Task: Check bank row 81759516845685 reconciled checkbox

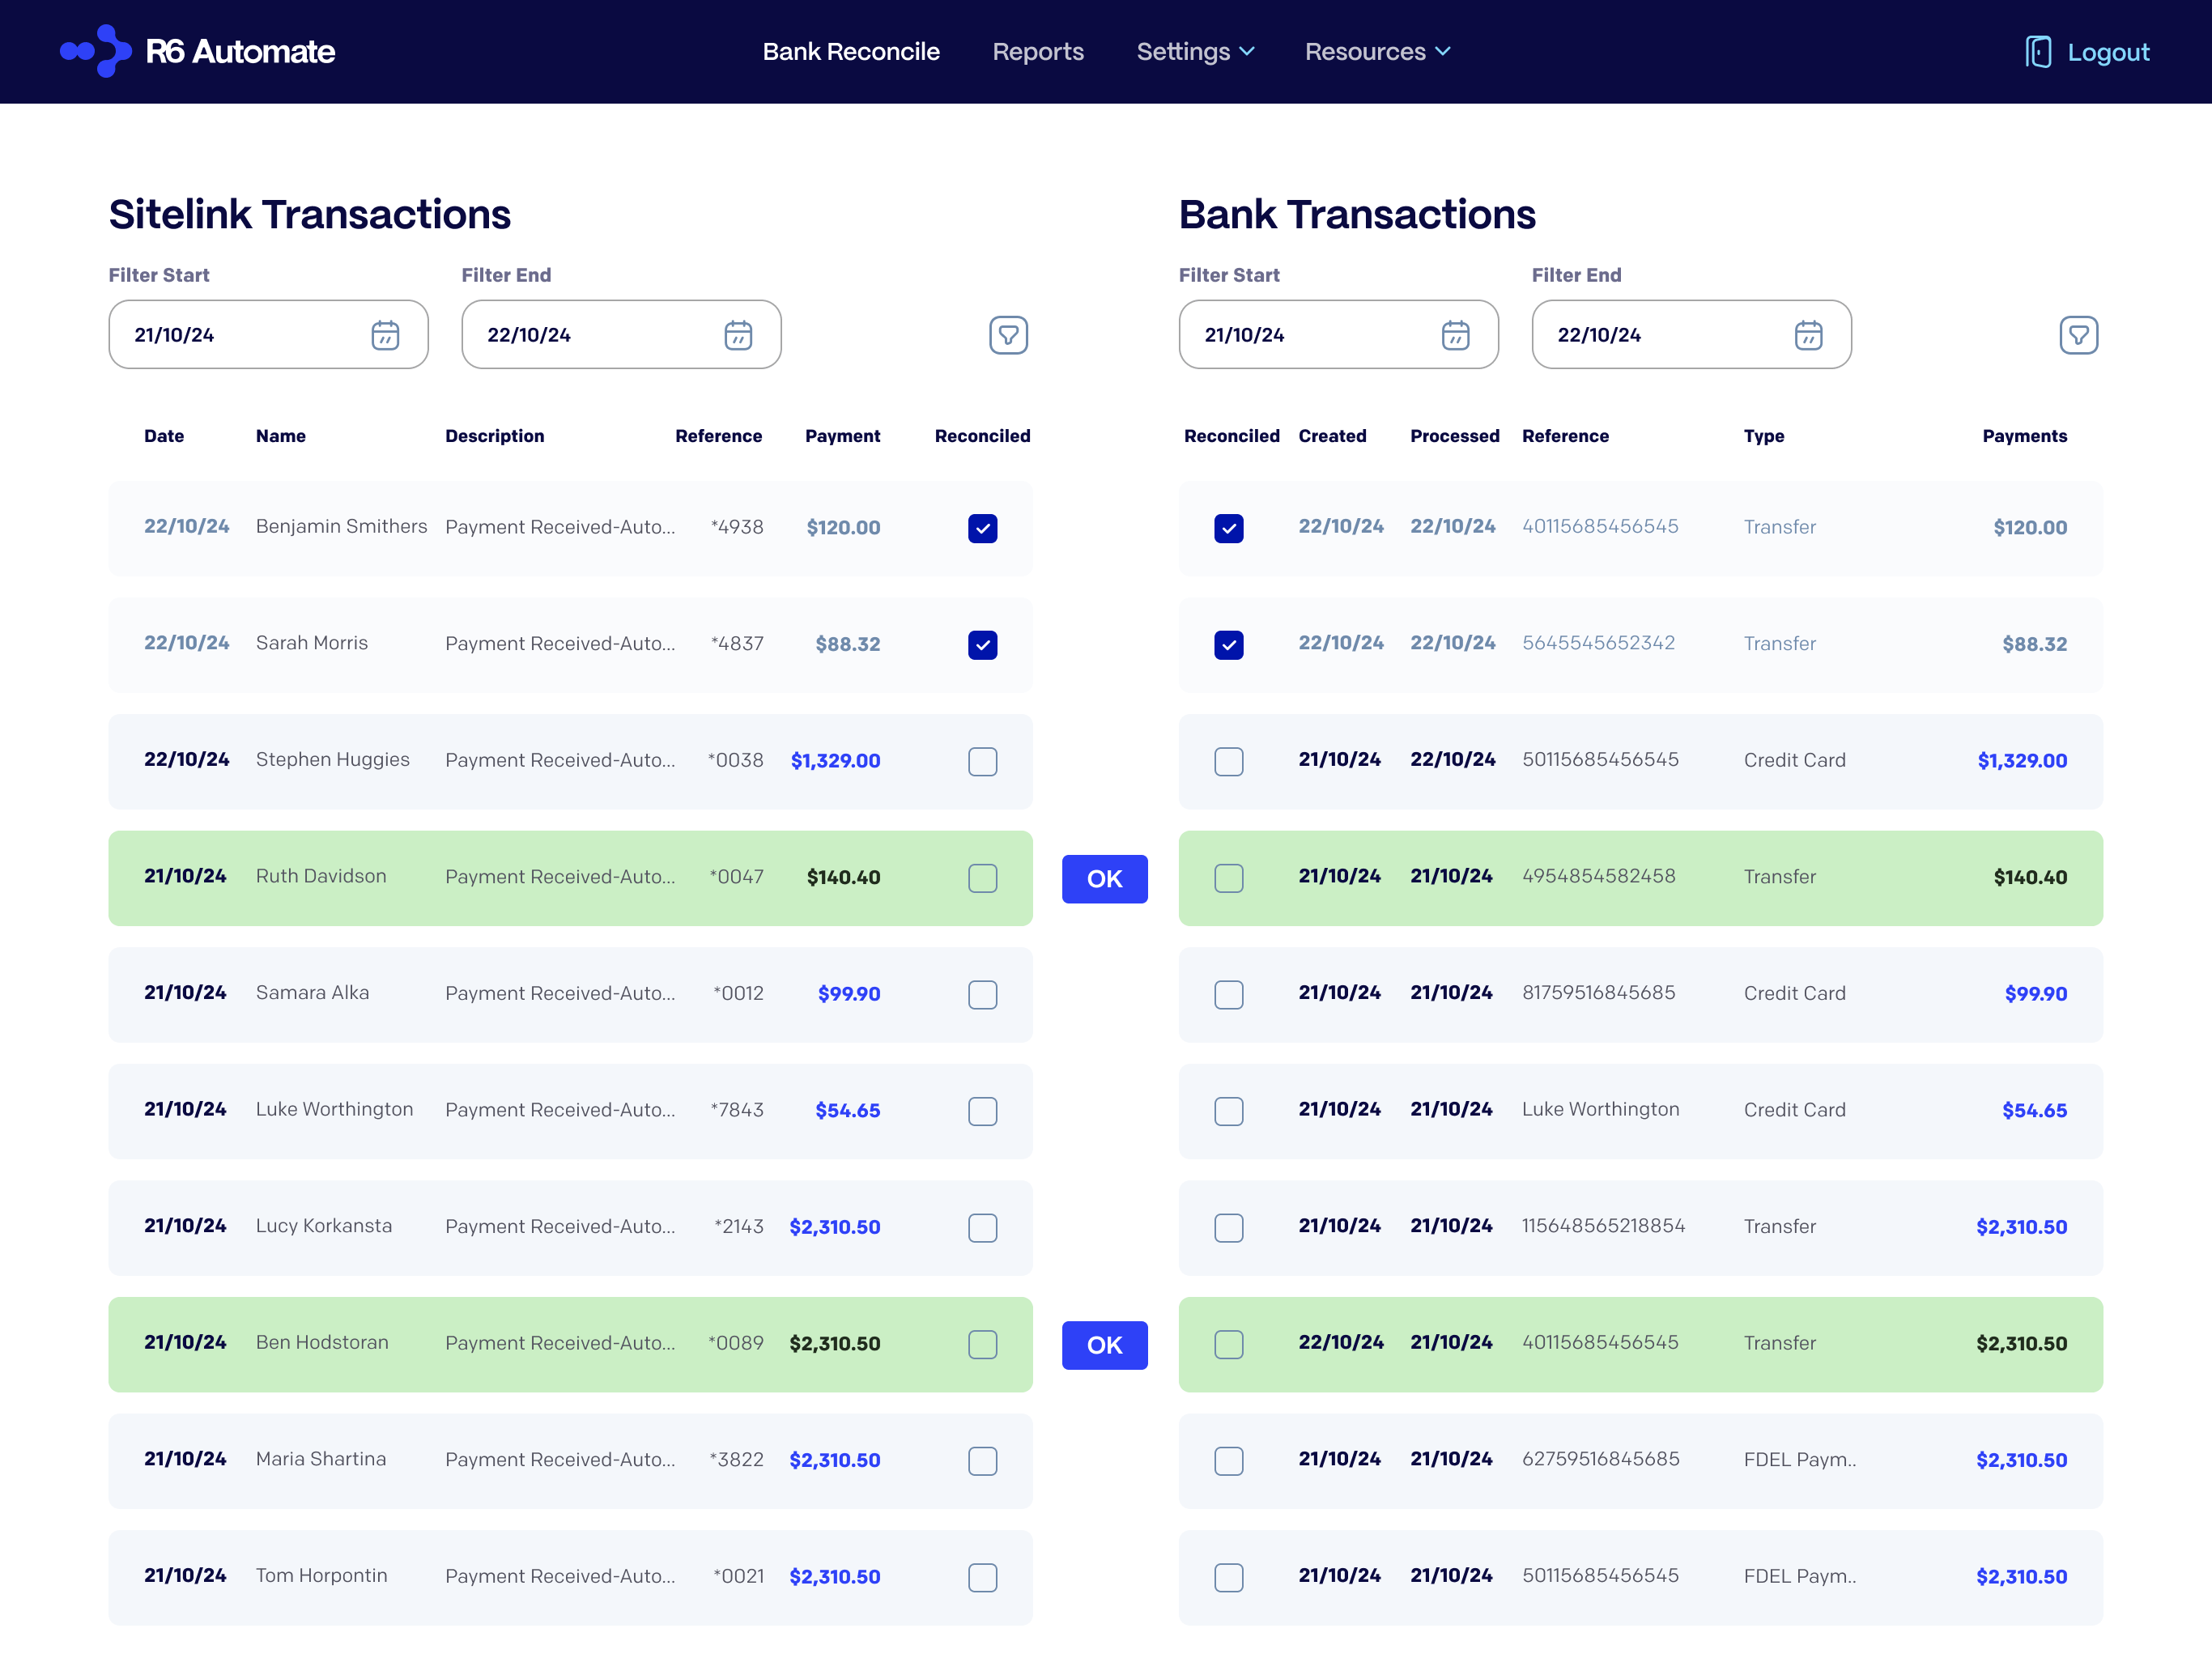Action: (1228, 994)
